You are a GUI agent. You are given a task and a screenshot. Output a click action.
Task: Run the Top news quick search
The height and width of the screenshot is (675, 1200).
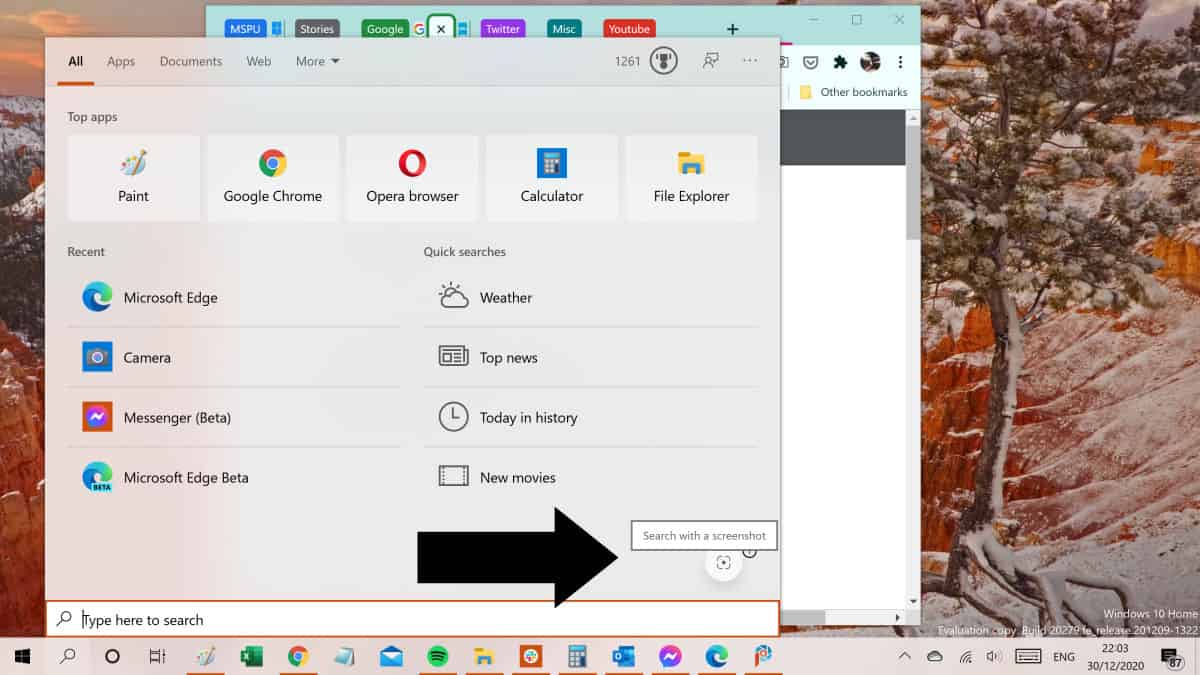[590, 357]
